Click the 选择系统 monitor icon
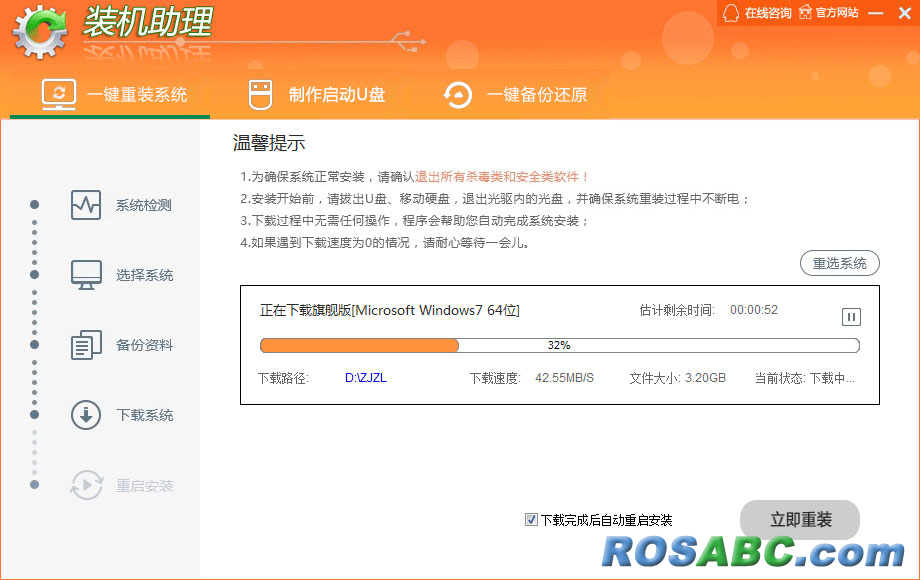This screenshot has width=920, height=580. tap(86, 275)
